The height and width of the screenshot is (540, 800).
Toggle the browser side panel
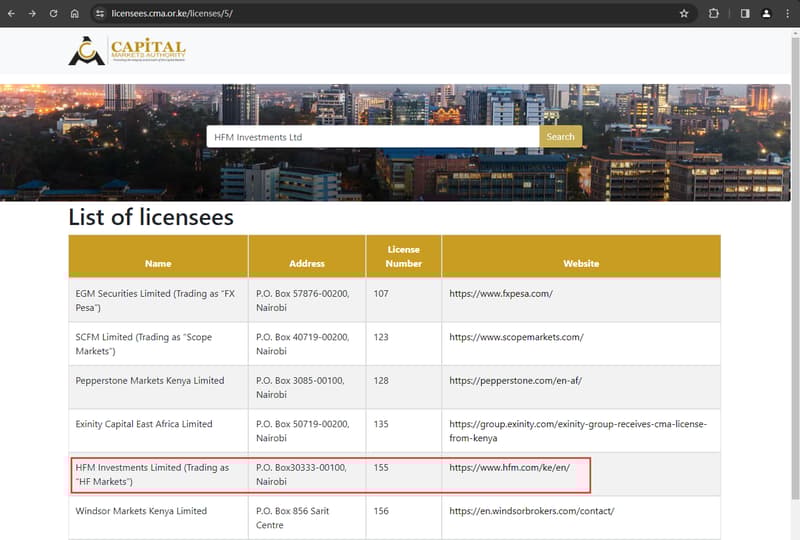coord(745,13)
